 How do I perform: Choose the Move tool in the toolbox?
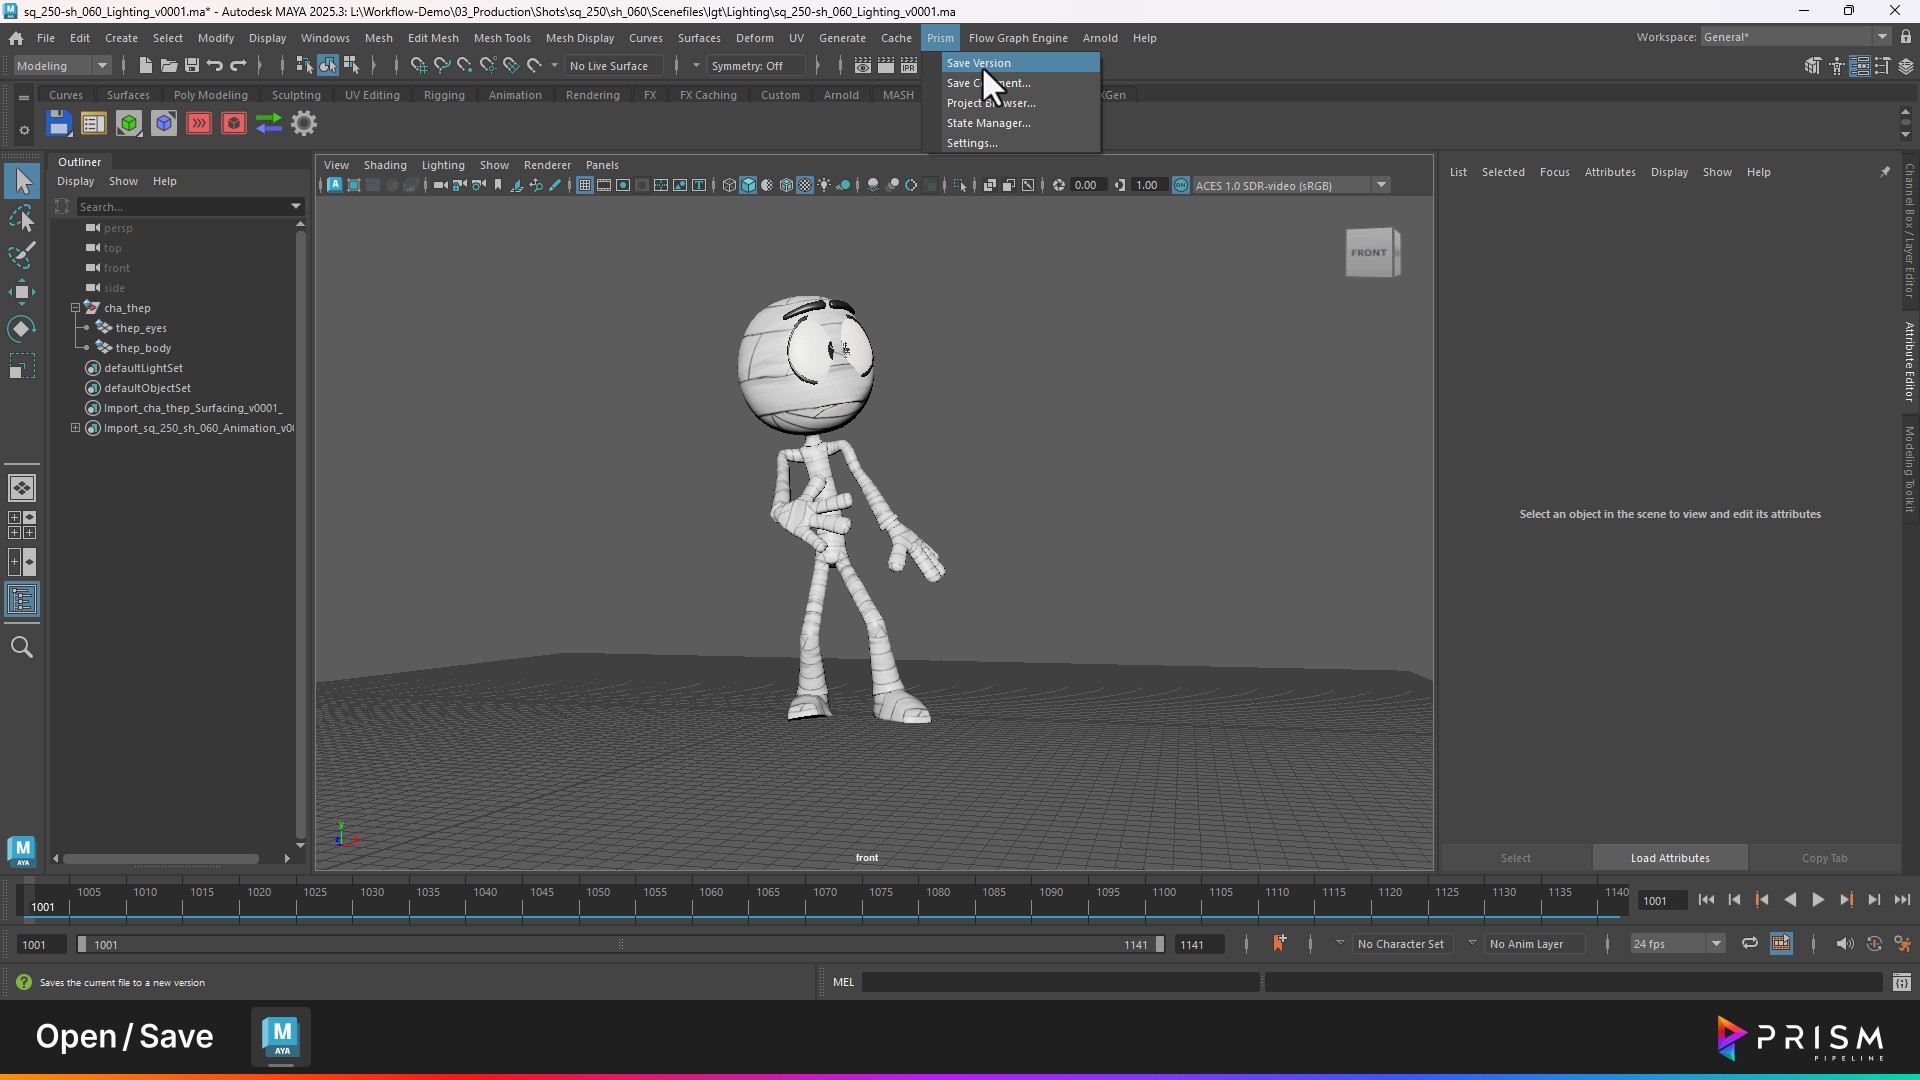pyautogui.click(x=22, y=292)
